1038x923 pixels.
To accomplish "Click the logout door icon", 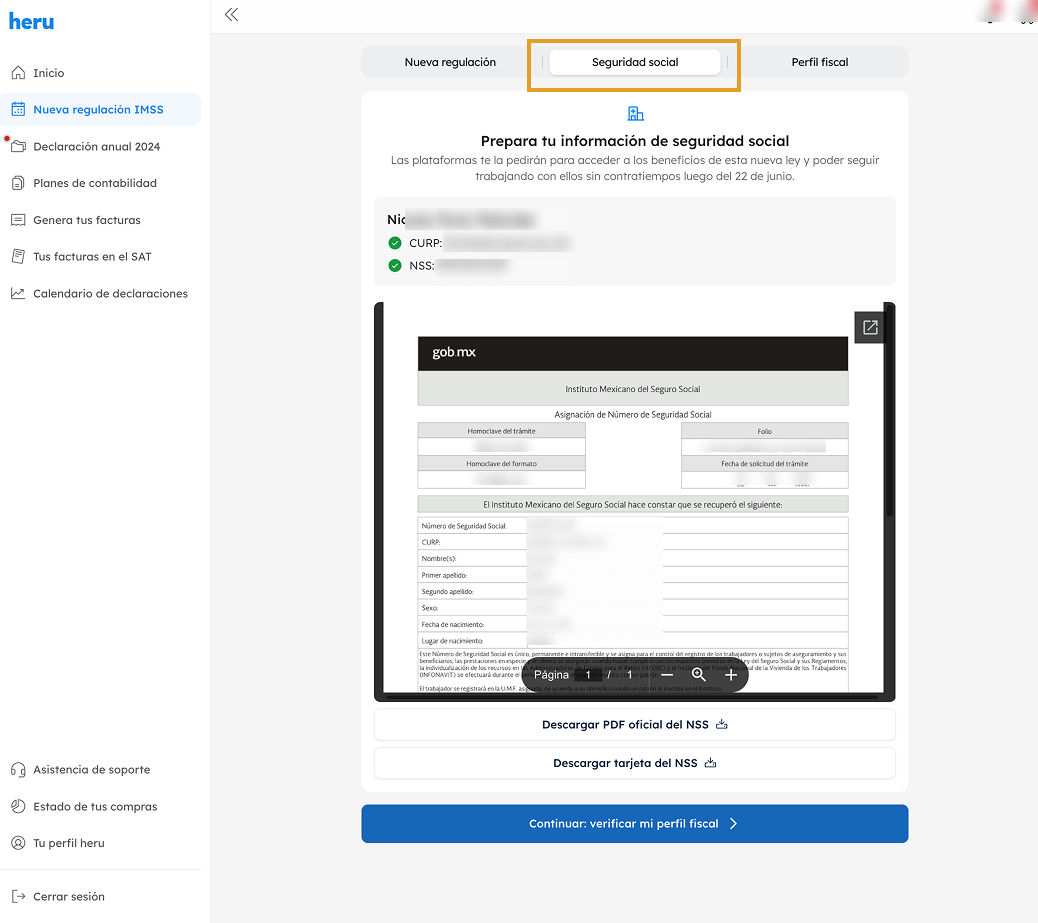I will 19,897.
